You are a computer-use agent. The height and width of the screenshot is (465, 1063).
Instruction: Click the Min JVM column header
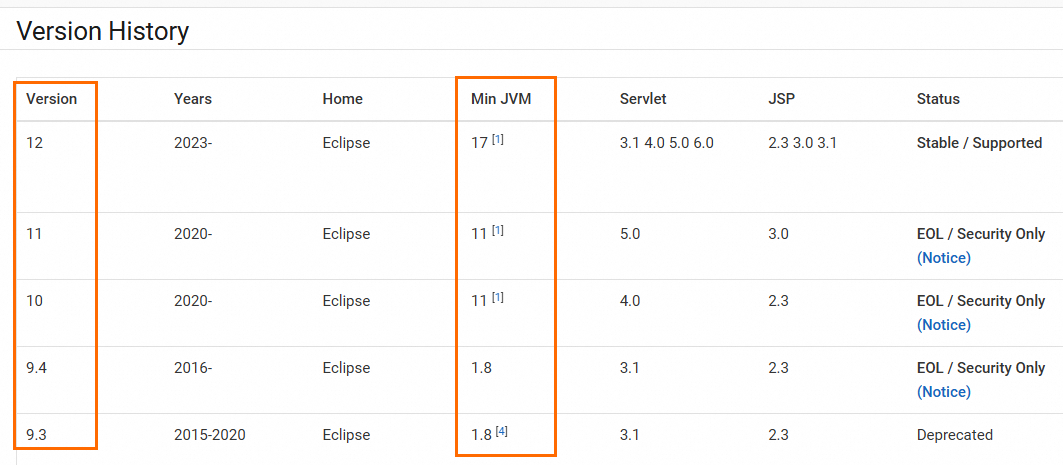tap(501, 99)
